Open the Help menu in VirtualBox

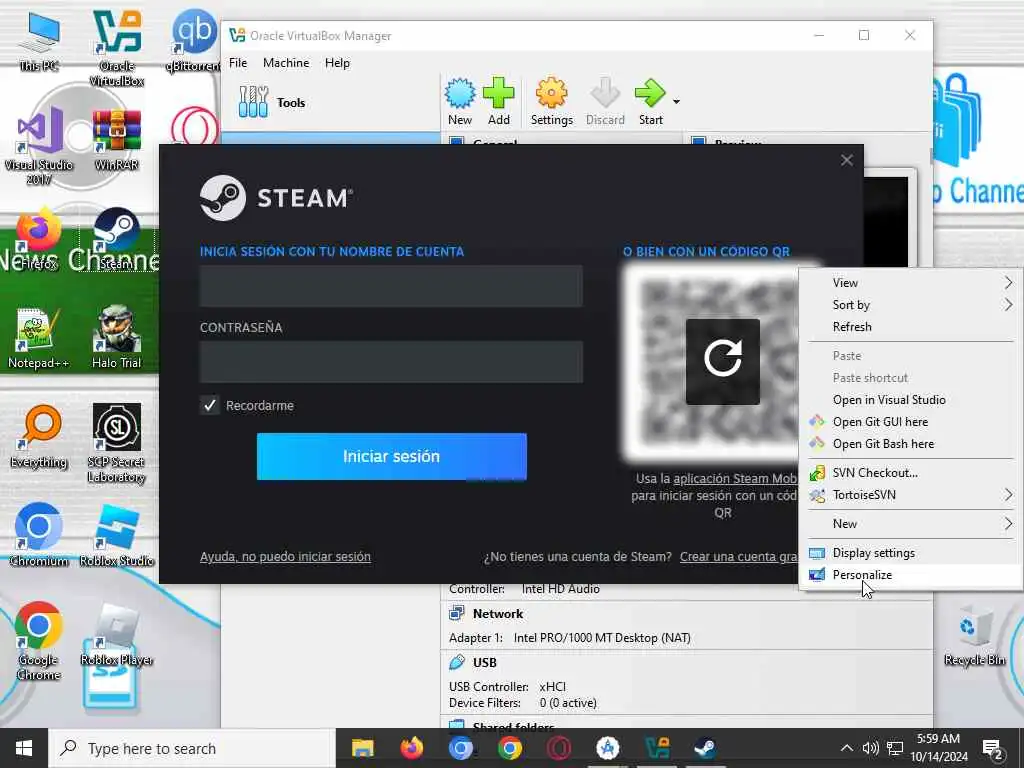337,63
